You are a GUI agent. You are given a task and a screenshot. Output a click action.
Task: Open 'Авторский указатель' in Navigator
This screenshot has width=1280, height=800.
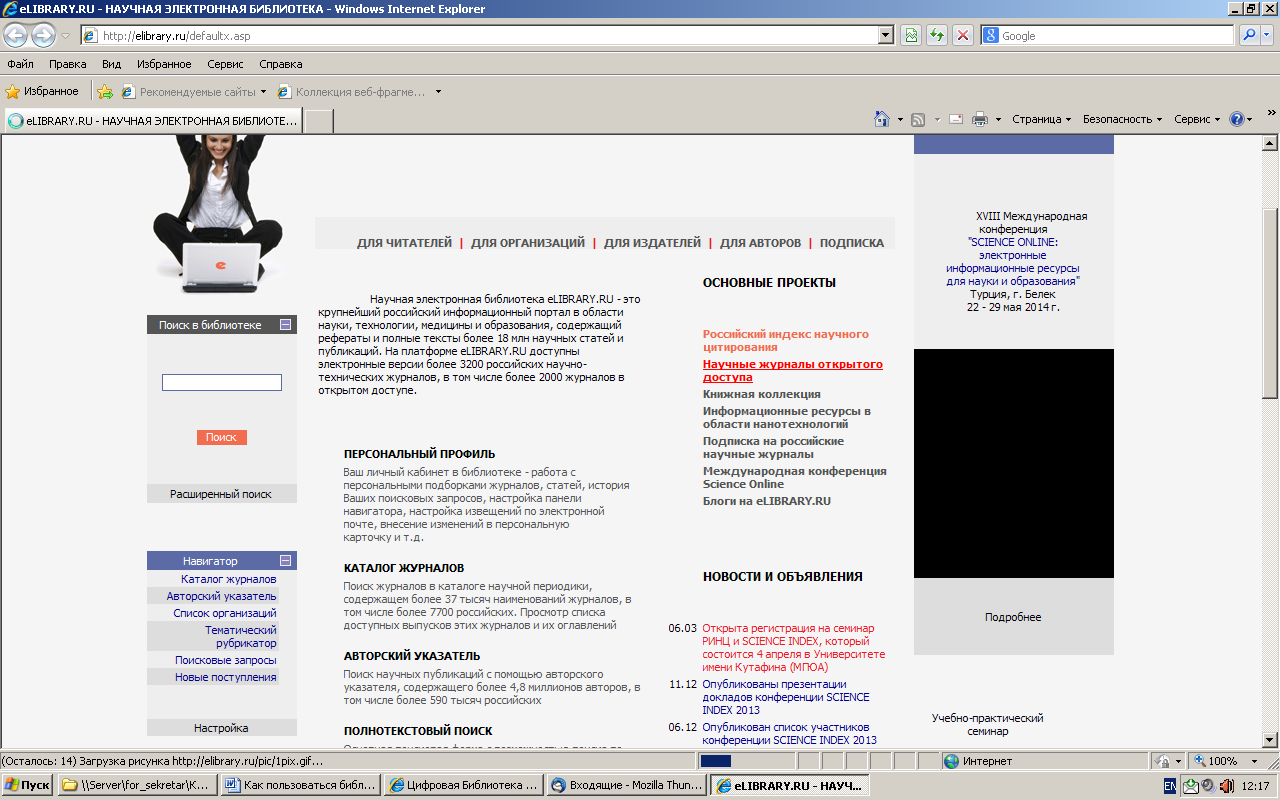pos(222,596)
